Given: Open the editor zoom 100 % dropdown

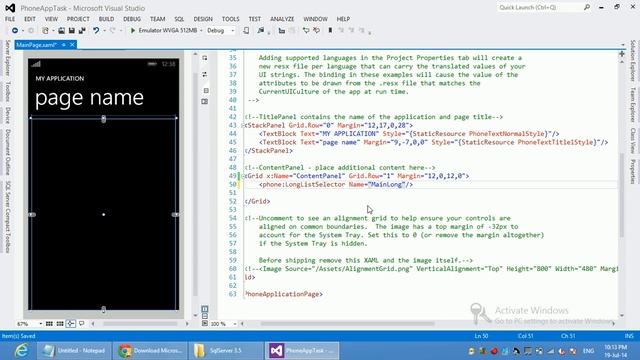Looking at the screenshot, I should coord(235,324).
